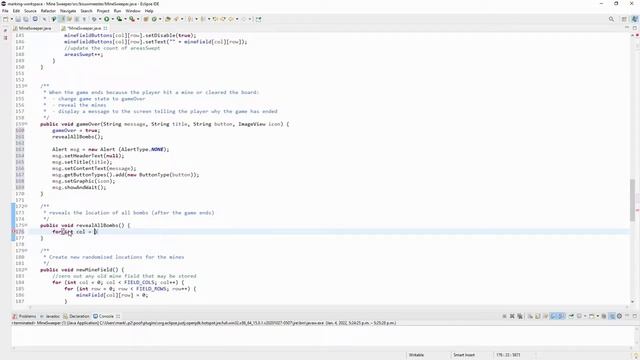This screenshot has width=640, height=360.
Task: Open the New Java Class dropdown arrow
Action: pos(160,19)
